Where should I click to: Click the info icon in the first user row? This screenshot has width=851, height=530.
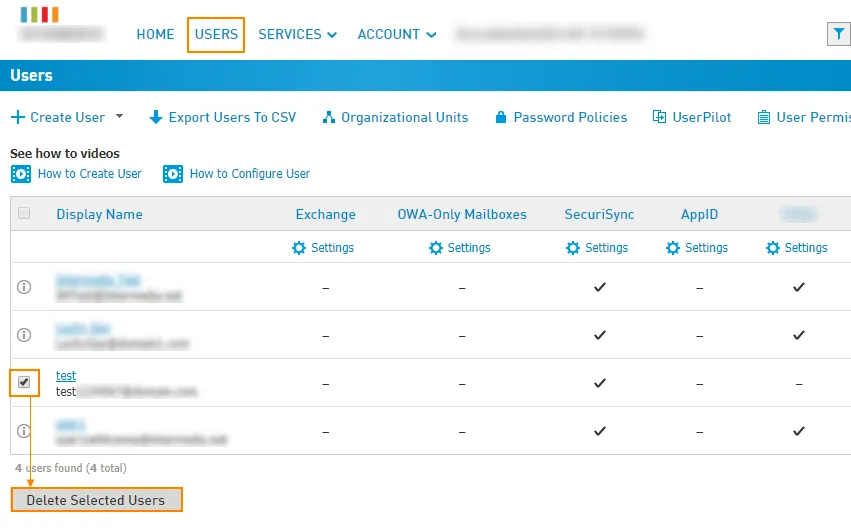tap(24, 287)
